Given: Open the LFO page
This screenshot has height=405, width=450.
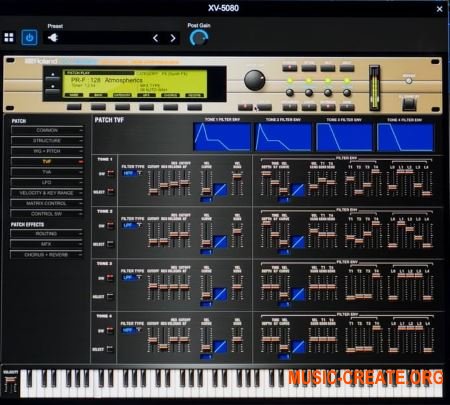Looking at the screenshot, I should [x=47, y=182].
